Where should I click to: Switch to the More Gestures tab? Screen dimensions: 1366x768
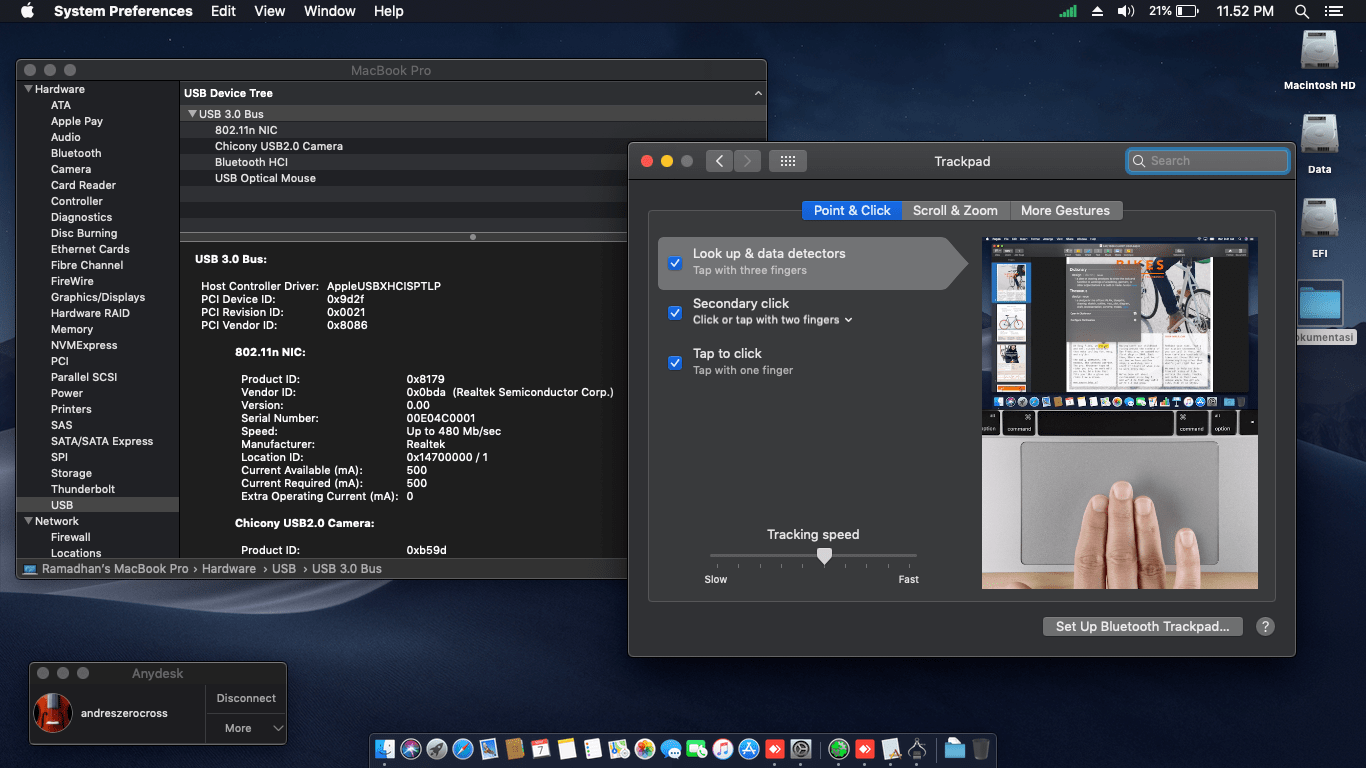point(1065,210)
